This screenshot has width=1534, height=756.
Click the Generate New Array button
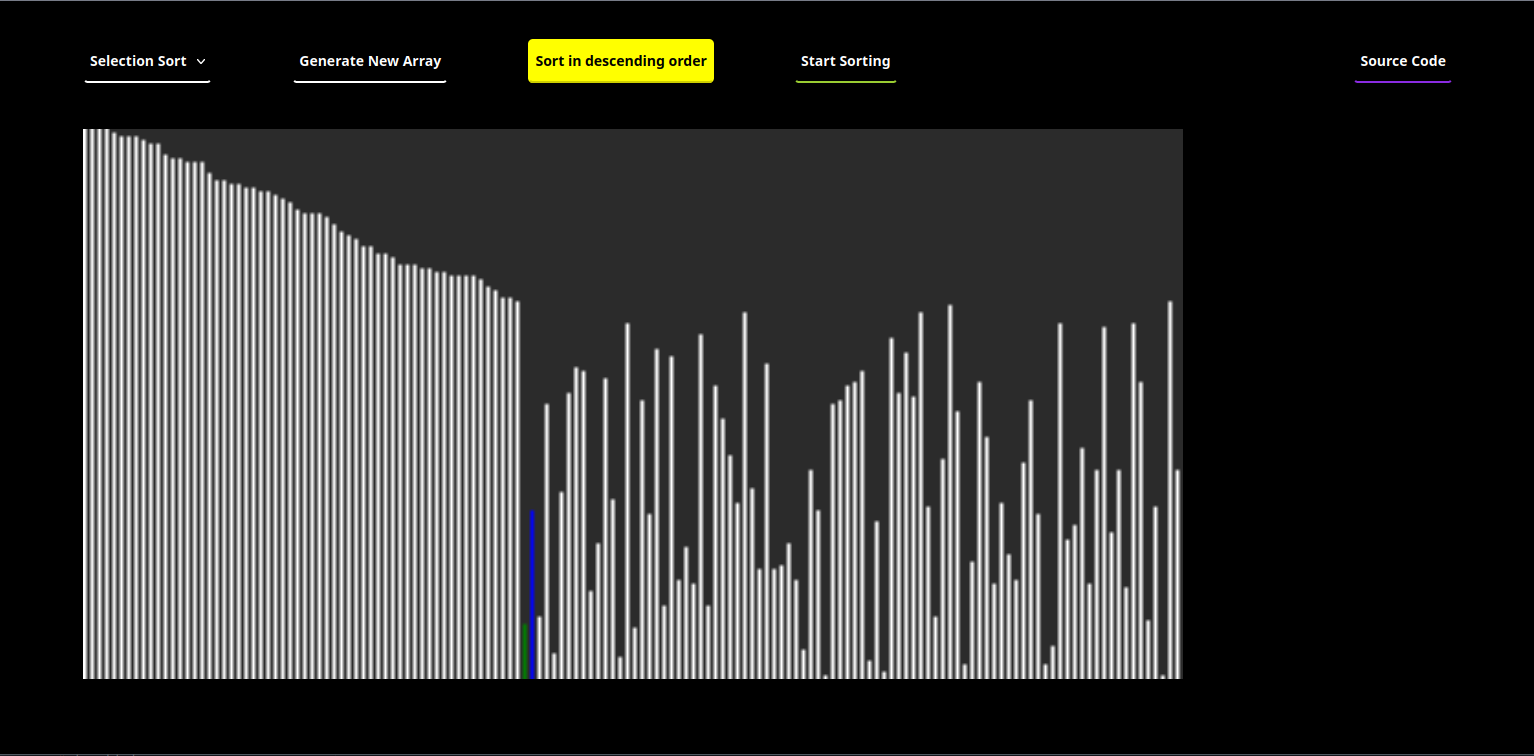[370, 61]
